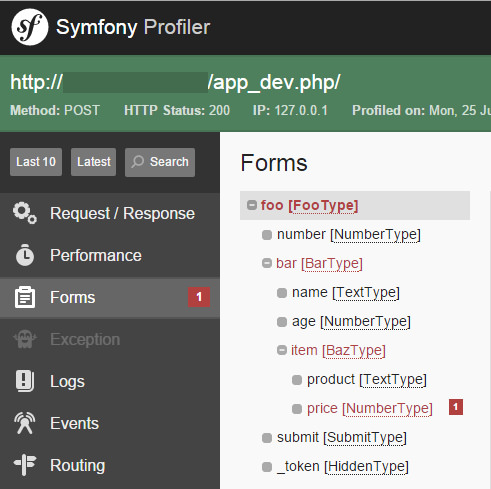Screen dimensions: 491x489
Task: Go to the Latest profile
Action: point(93,162)
